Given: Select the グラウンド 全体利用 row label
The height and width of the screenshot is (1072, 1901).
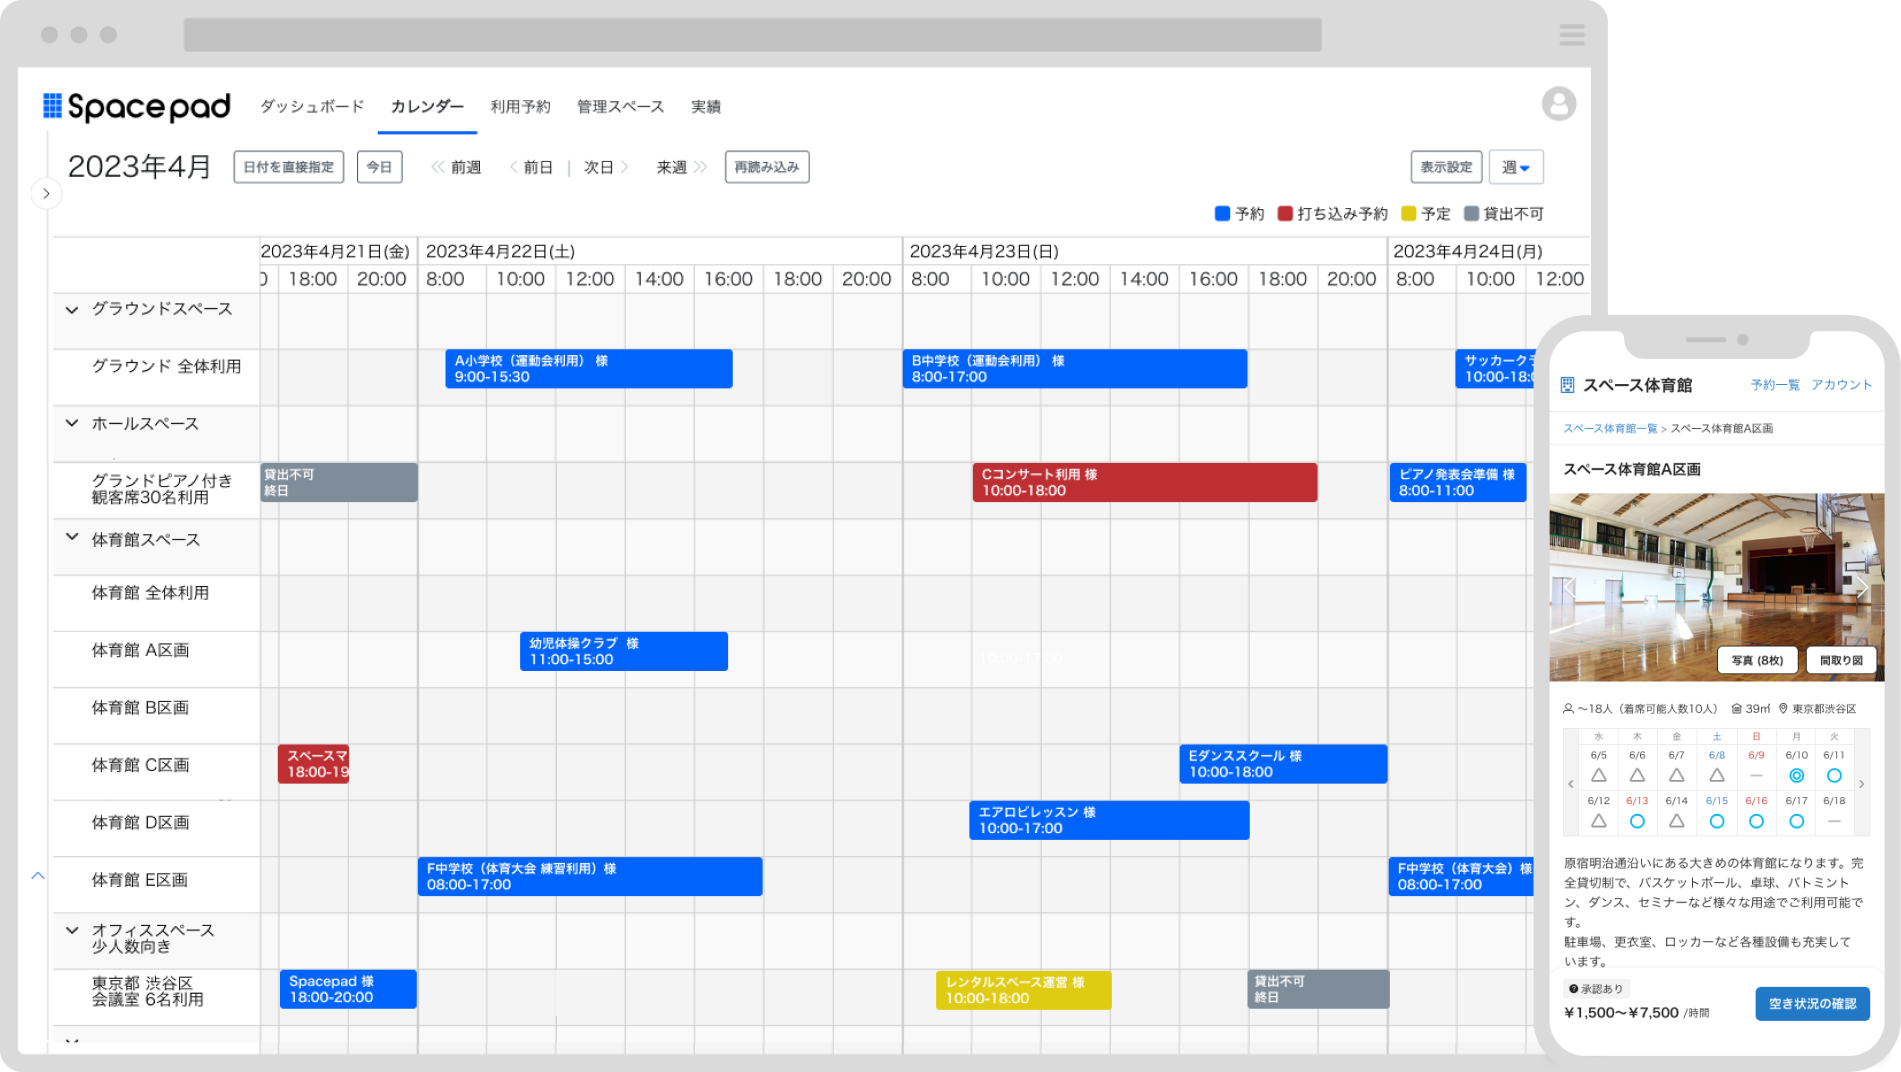Looking at the screenshot, I should [x=166, y=366].
